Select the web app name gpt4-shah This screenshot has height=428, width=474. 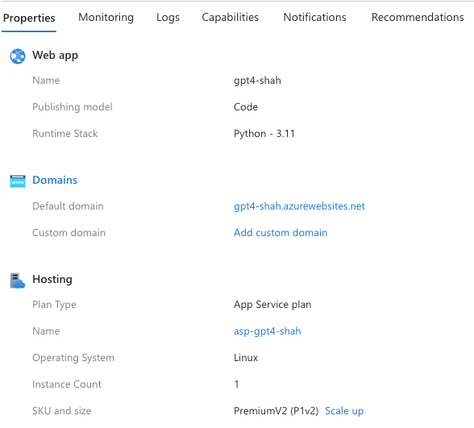[x=257, y=81]
